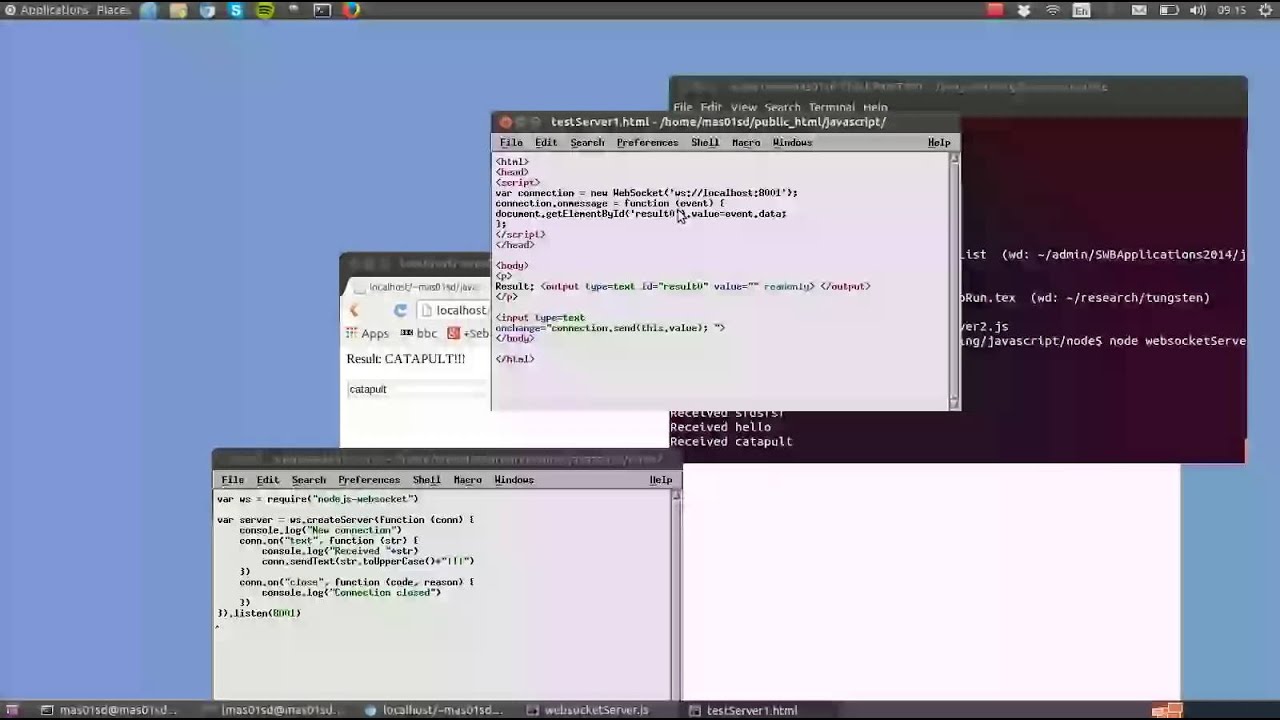Reload the localhost page in browser
The image size is (1280, 720).
click(400, 310)
